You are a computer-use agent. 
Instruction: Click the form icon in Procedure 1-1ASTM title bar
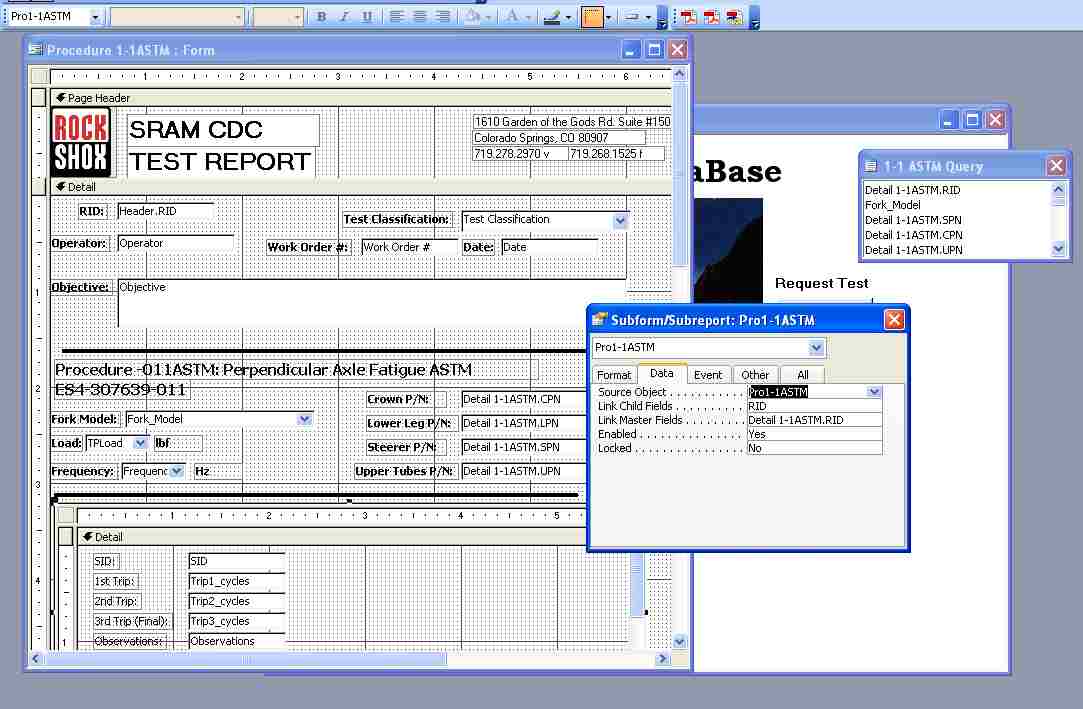pos(36,50)
